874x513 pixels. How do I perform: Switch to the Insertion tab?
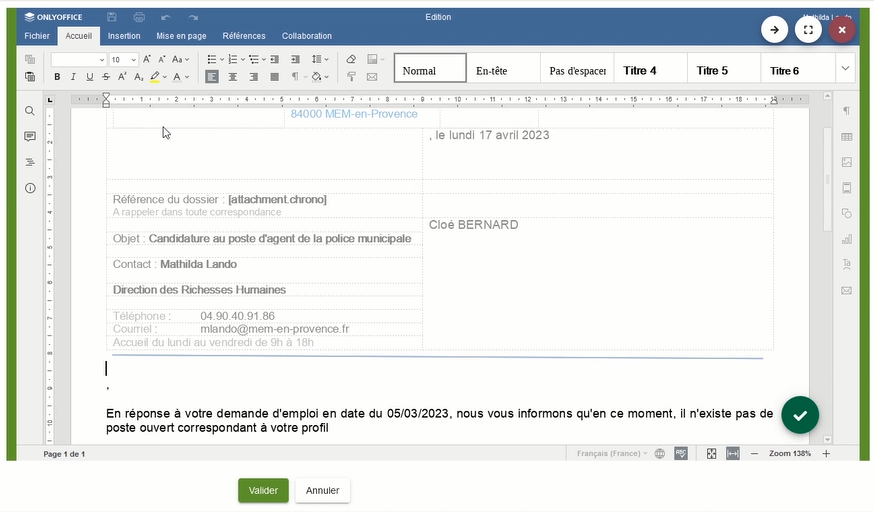click(x=124, y=36)
